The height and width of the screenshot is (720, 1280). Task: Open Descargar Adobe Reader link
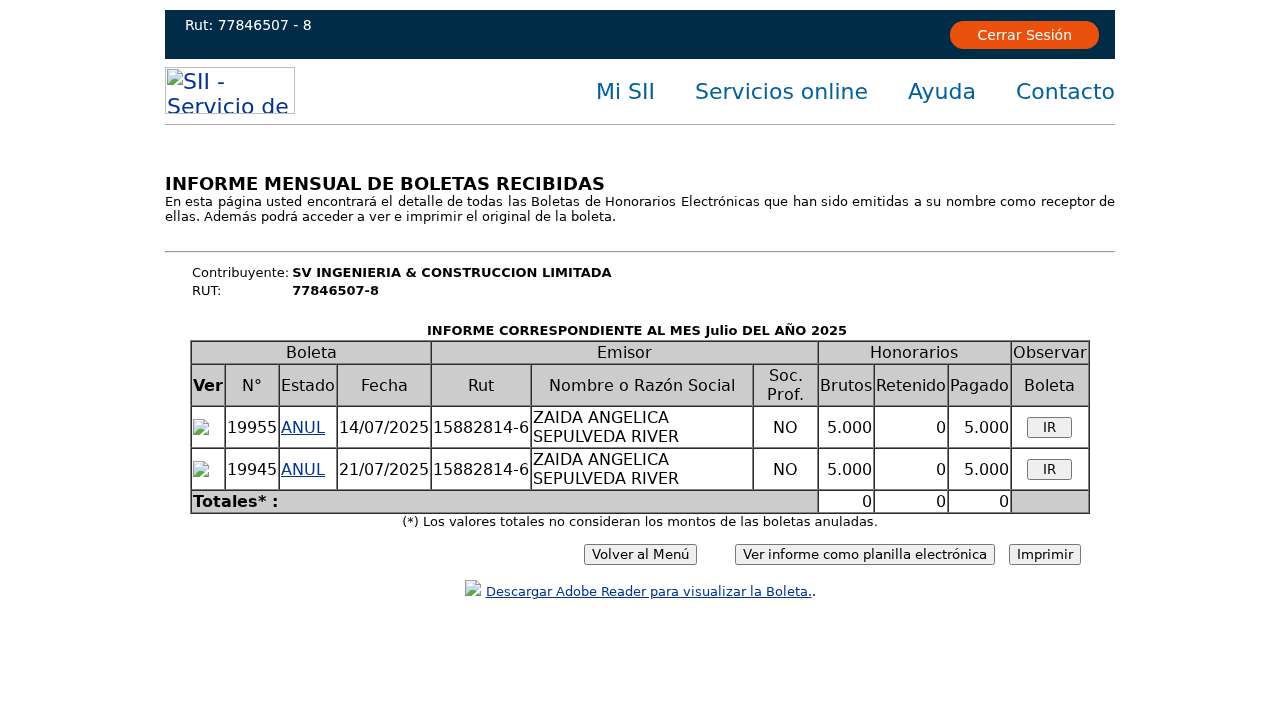[648, 591]
